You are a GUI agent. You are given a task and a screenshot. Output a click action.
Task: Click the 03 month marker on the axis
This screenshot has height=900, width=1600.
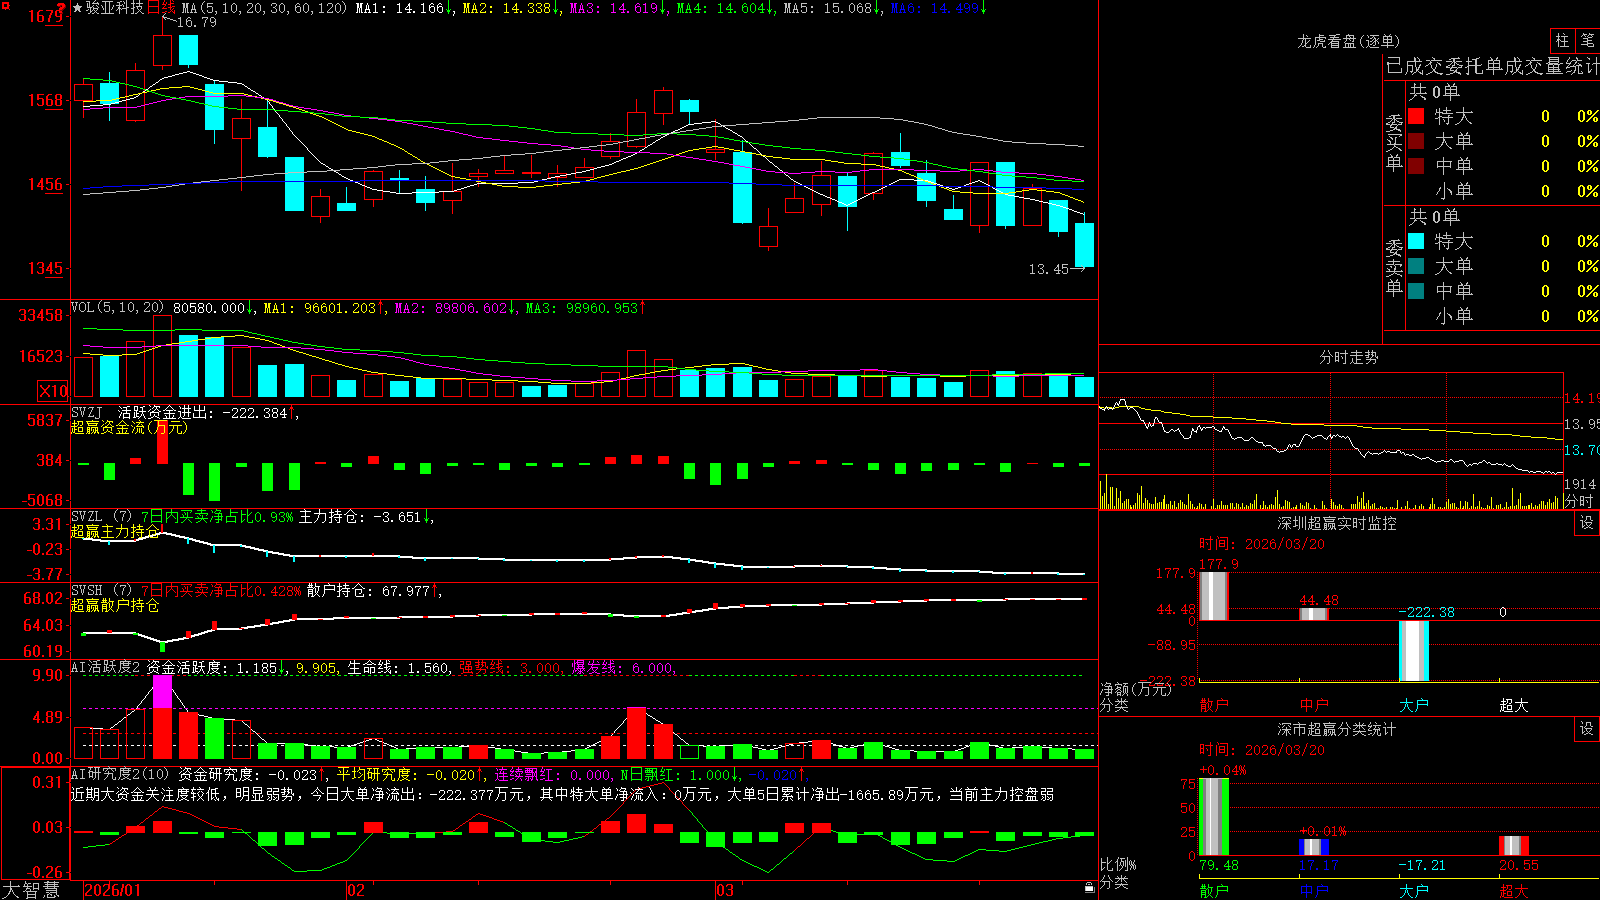725,890
